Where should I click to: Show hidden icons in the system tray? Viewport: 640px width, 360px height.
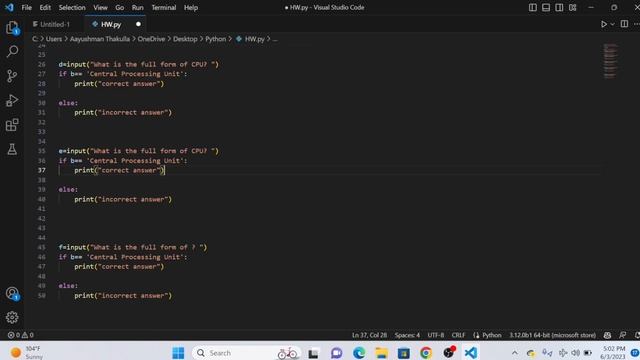coord(515,353)
